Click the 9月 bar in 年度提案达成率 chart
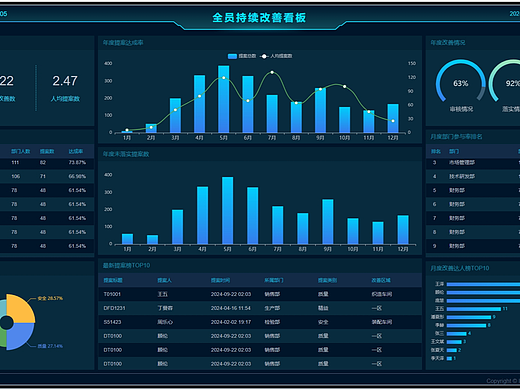Screen dimensions: 520x390 click(x=320, y=110)
